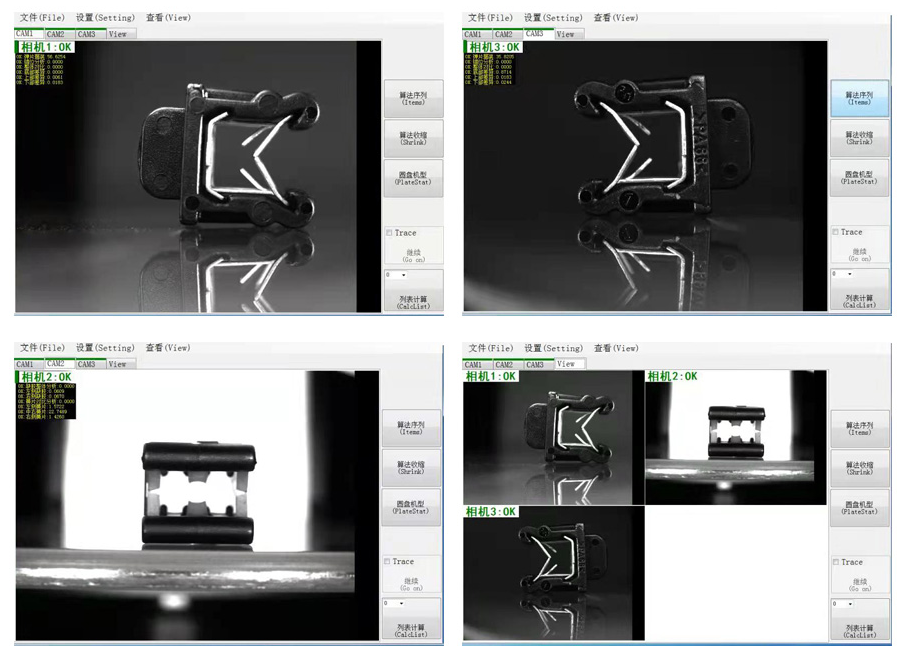902x657 pixels.
Task: Select the View tab in camera 3 window
Action: tap(565, 34)
